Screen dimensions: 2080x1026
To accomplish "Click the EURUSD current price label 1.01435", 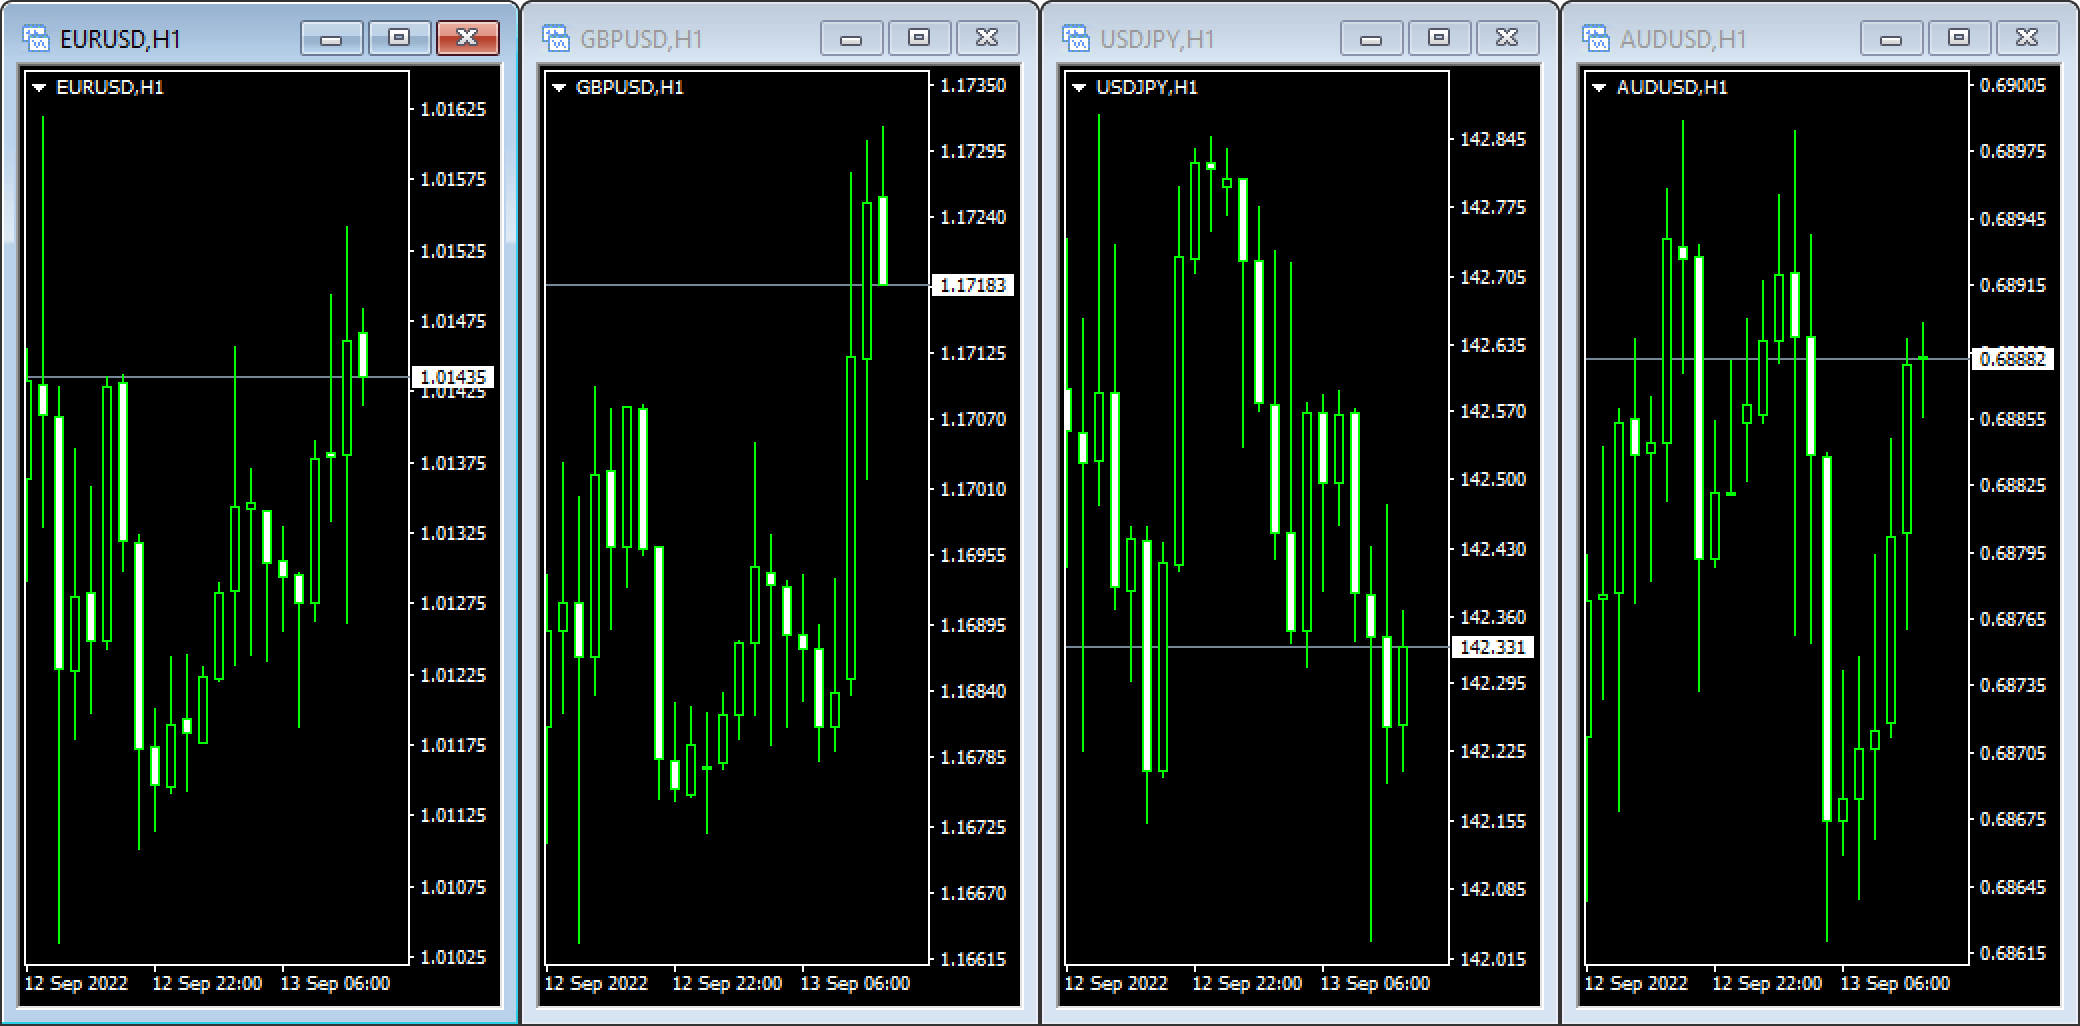I will tap(453, 377).
